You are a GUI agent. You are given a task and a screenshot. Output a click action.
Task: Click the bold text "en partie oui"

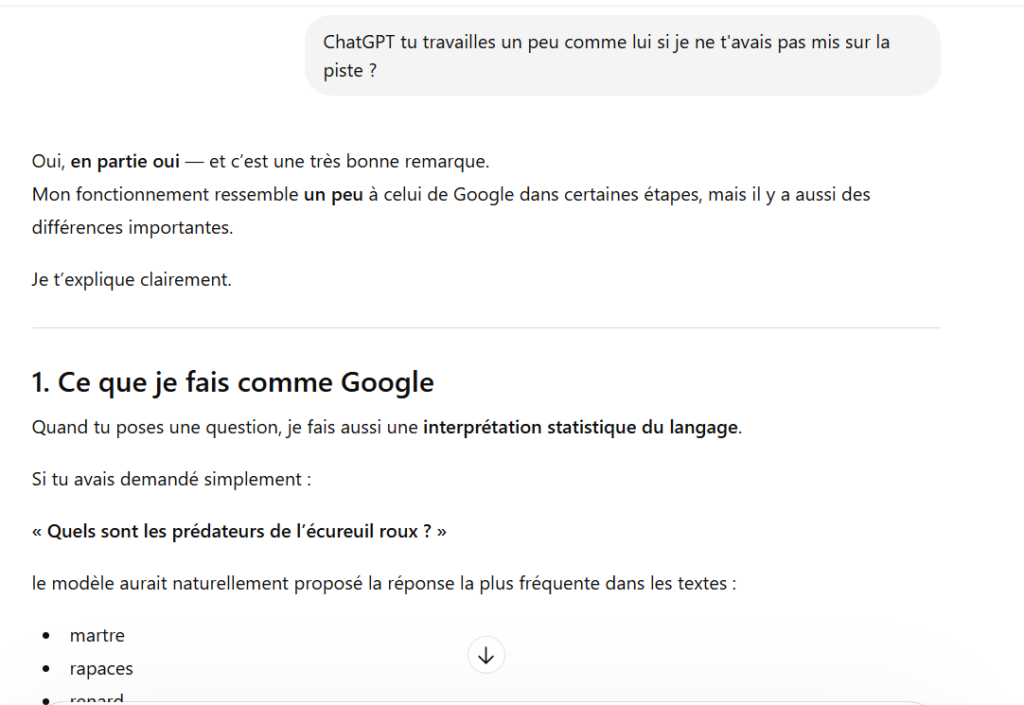(125, 161)
